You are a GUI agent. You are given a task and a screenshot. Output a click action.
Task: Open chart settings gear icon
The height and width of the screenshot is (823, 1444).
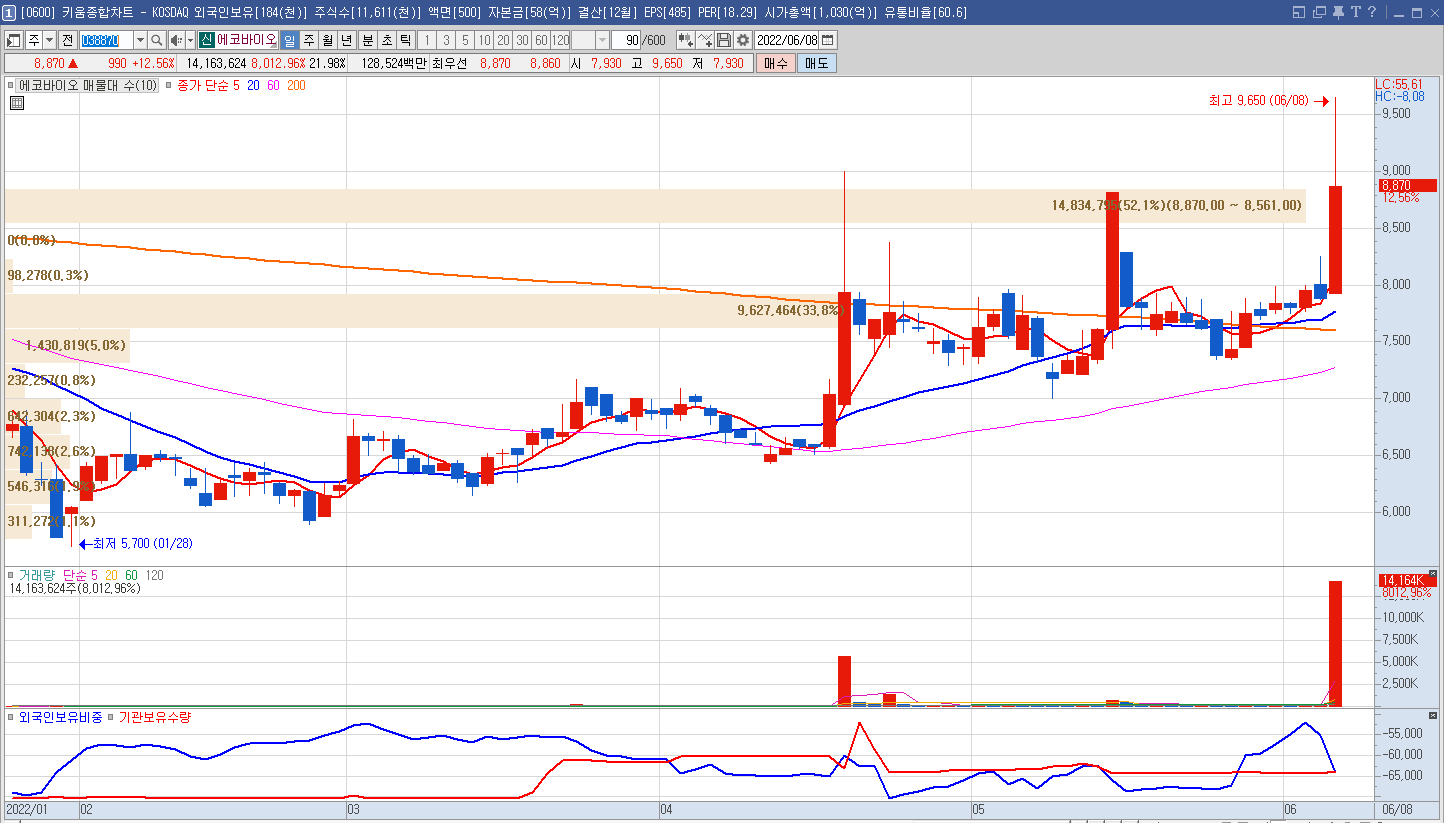tap(743, 40)
